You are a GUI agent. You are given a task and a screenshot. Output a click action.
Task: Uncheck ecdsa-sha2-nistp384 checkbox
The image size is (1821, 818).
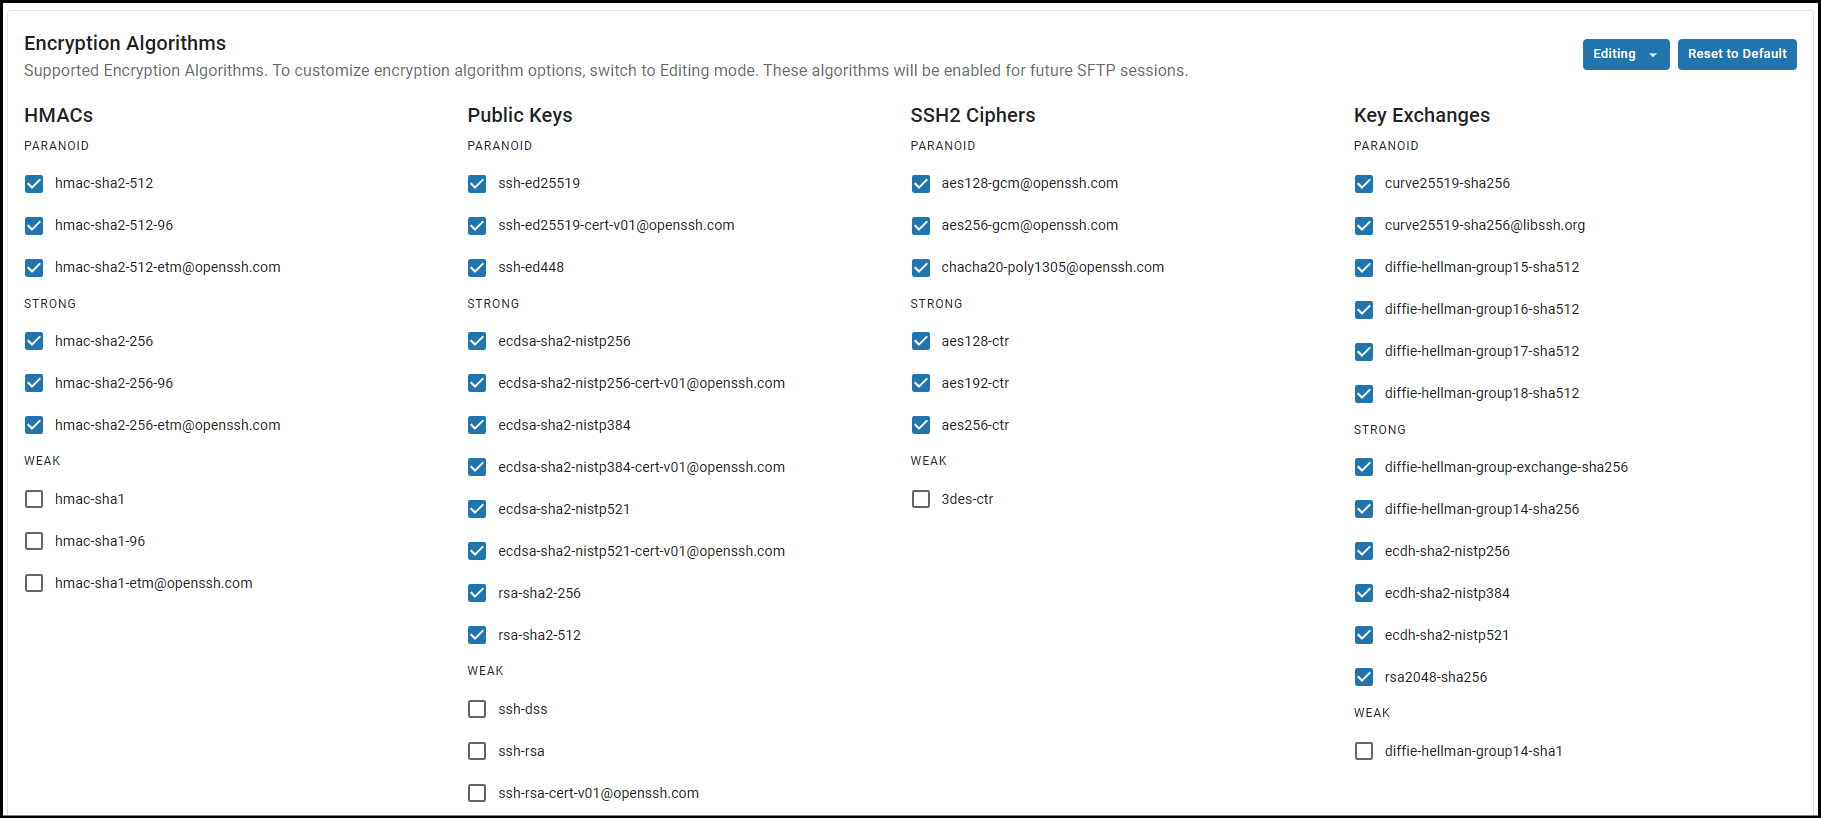point(477,425)
